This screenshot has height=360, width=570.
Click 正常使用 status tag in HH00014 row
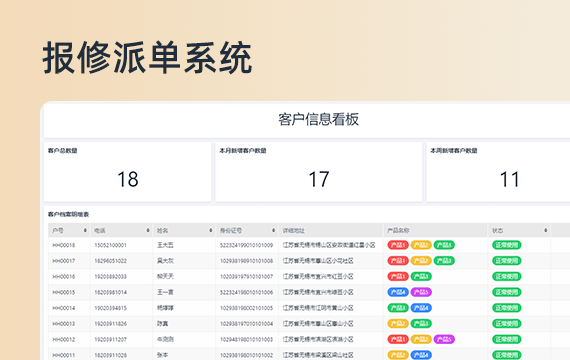pyautogui.click(x=507, y=308)
